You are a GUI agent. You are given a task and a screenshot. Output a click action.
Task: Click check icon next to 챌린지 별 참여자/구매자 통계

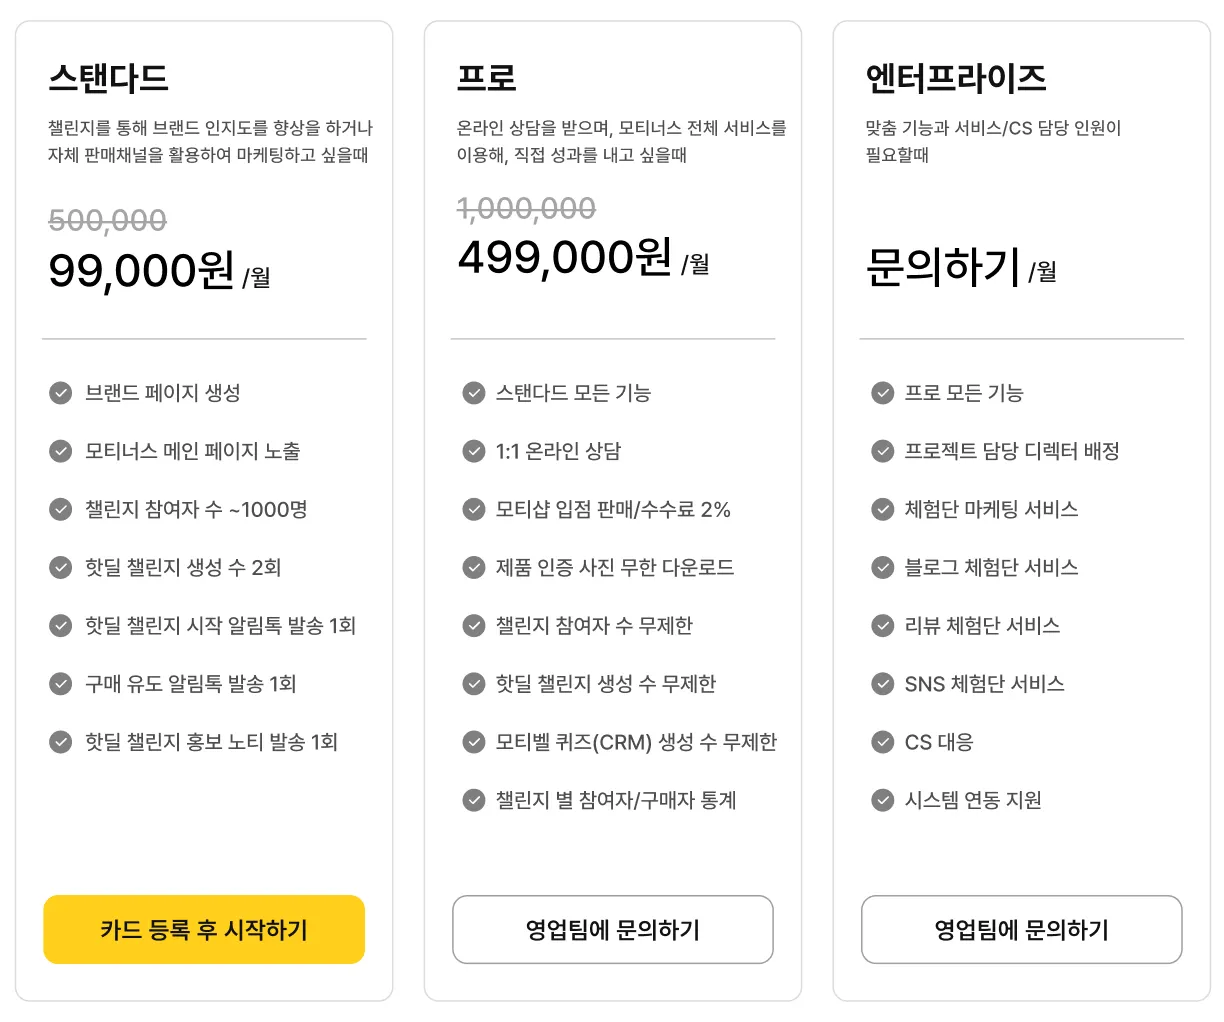[474, 800]
